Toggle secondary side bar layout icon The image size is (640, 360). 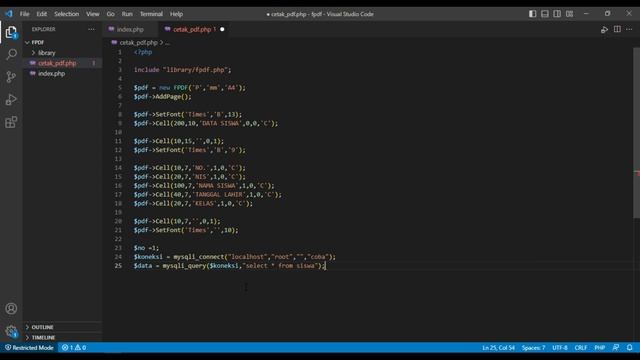point(557,14)
